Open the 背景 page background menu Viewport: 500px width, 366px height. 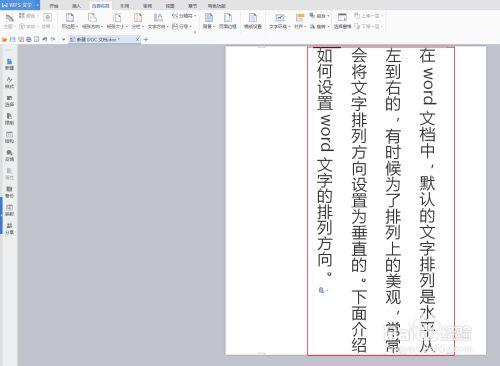(x=209, y=21)
